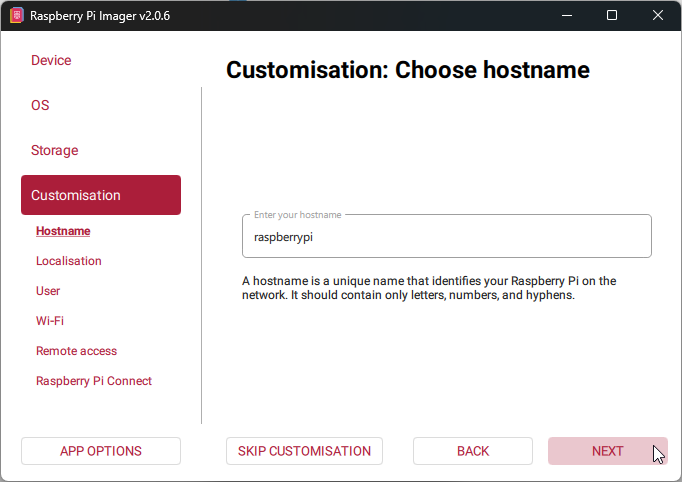This screenshot has height=482, width=682.
Task: Go to the Wi-Fi sub-section
Action: coord(50,321)
